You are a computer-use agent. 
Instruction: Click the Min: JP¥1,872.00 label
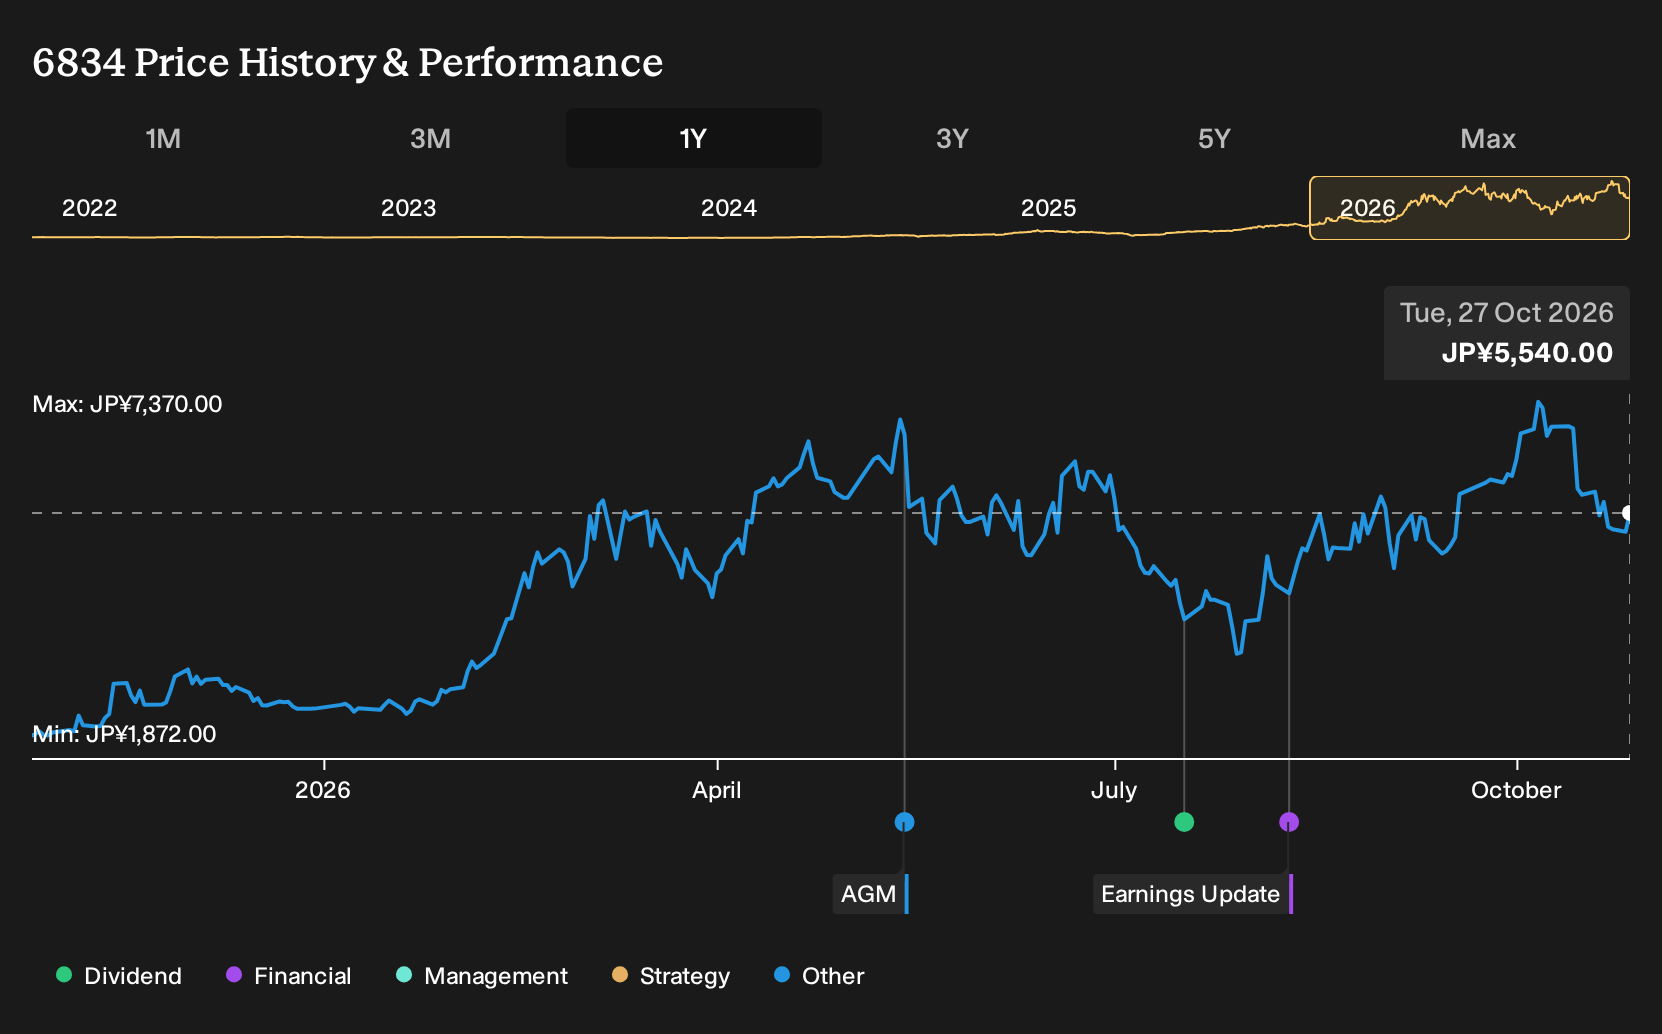pos(124,734)
